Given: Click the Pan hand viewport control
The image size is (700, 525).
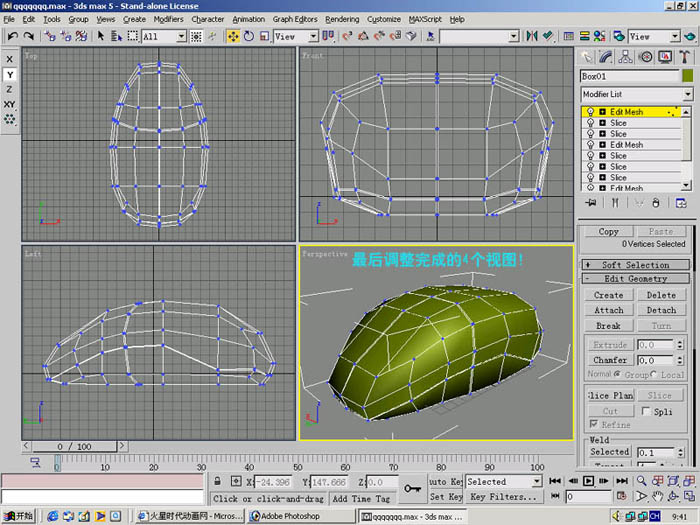Looking at the screenshot, I should click(657, 496).
